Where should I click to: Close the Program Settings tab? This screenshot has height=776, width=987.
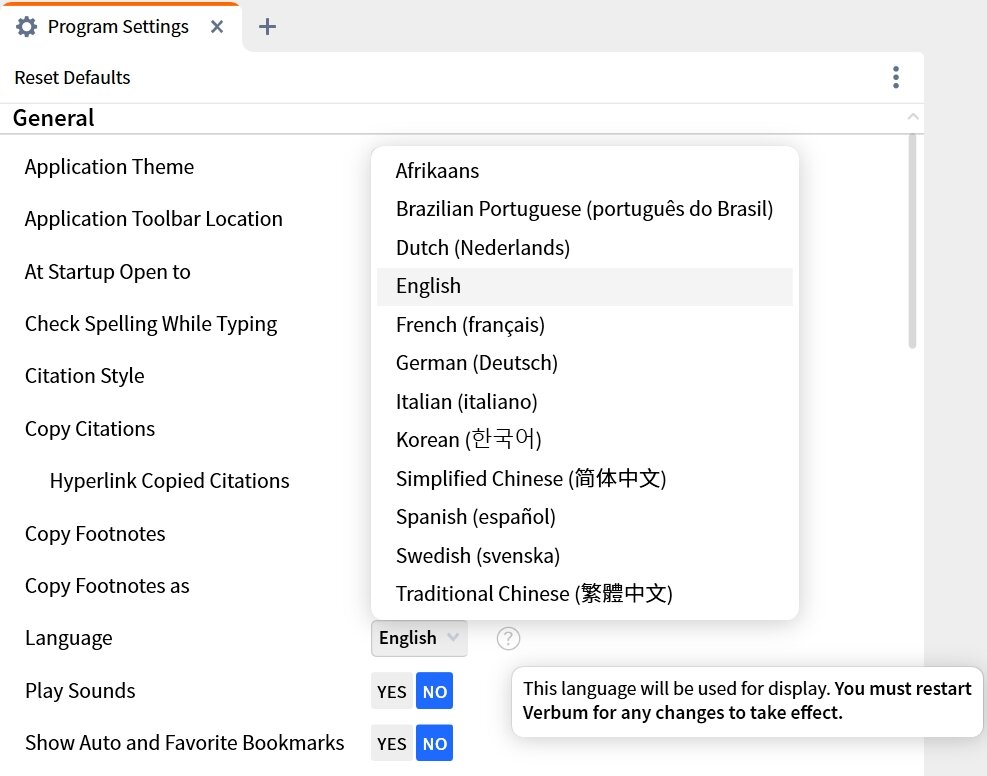217,27
